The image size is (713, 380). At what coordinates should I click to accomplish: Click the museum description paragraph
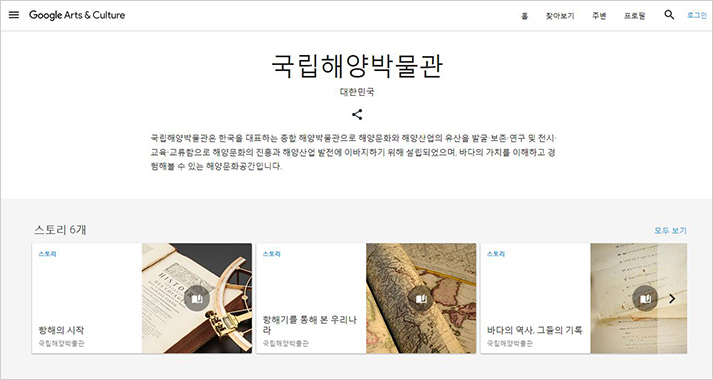(354, 152)
